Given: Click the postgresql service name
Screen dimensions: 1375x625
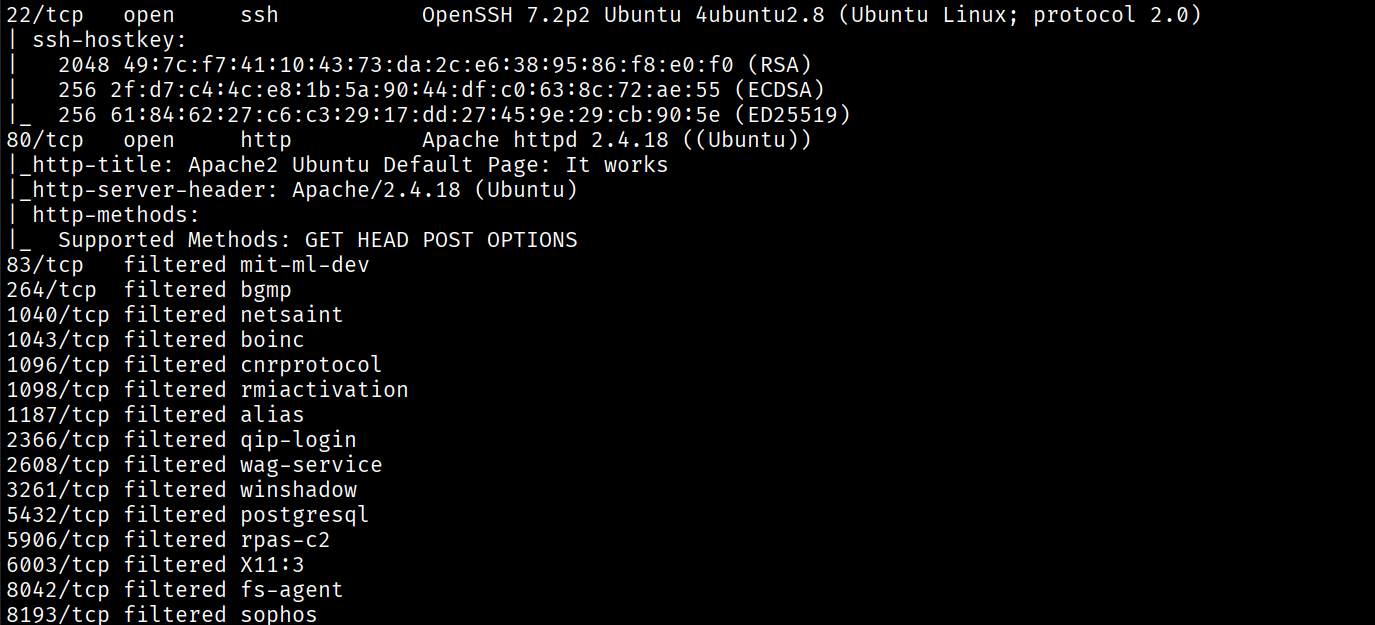Looking at the screenshot, I should (304, 515).
